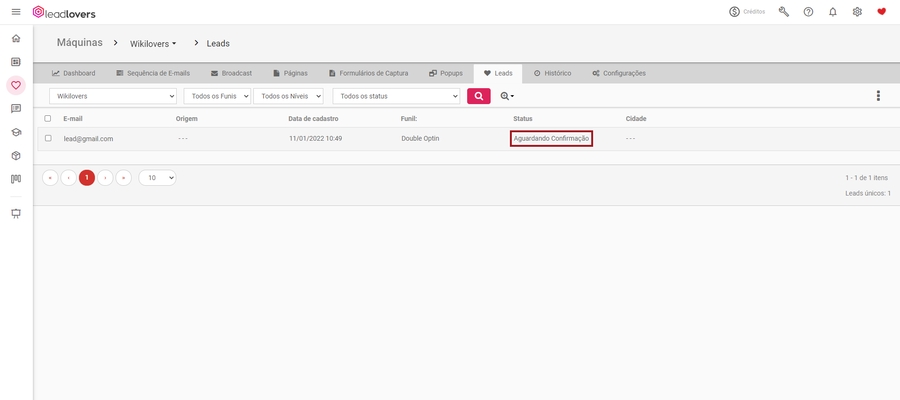Viewport: 900px width, 400px height.
Task: Click the Máquinas breadcrumb link
Action: pyautogui.click(x=80, y=43)
